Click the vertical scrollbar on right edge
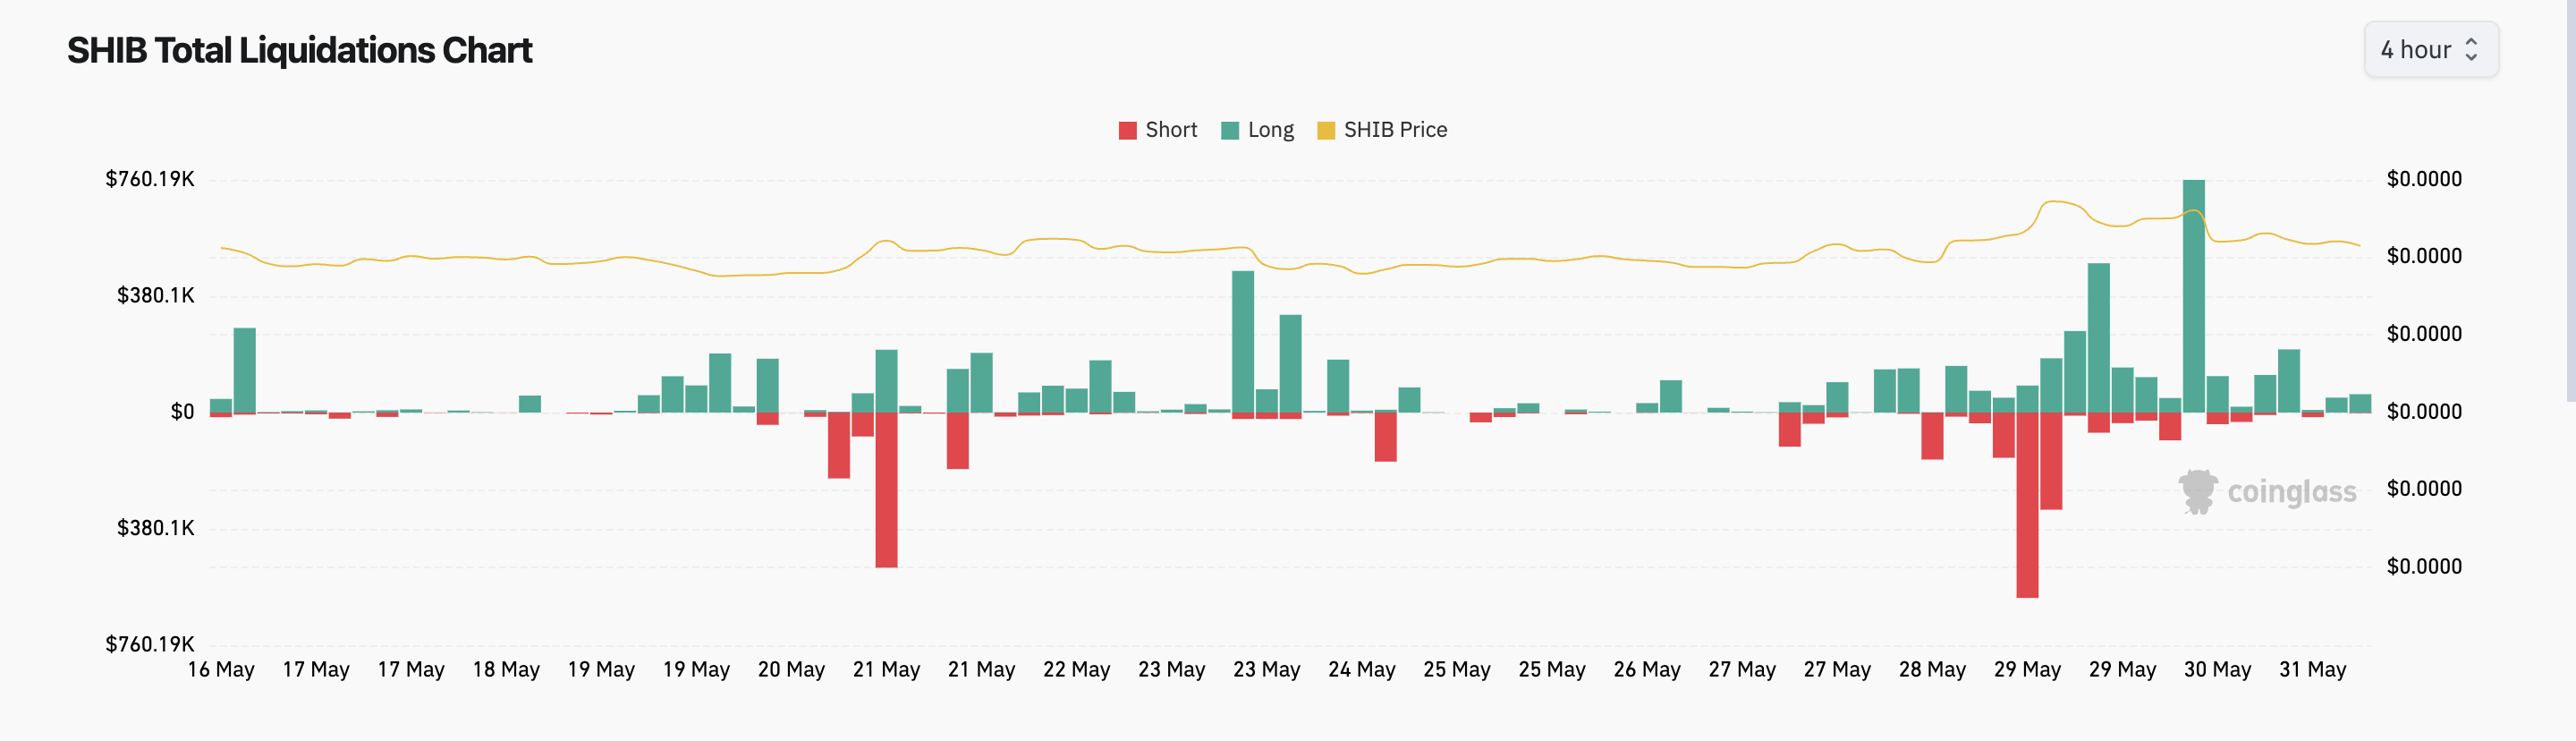The height and width of the screenshot is (741, 2576). 2569,200
